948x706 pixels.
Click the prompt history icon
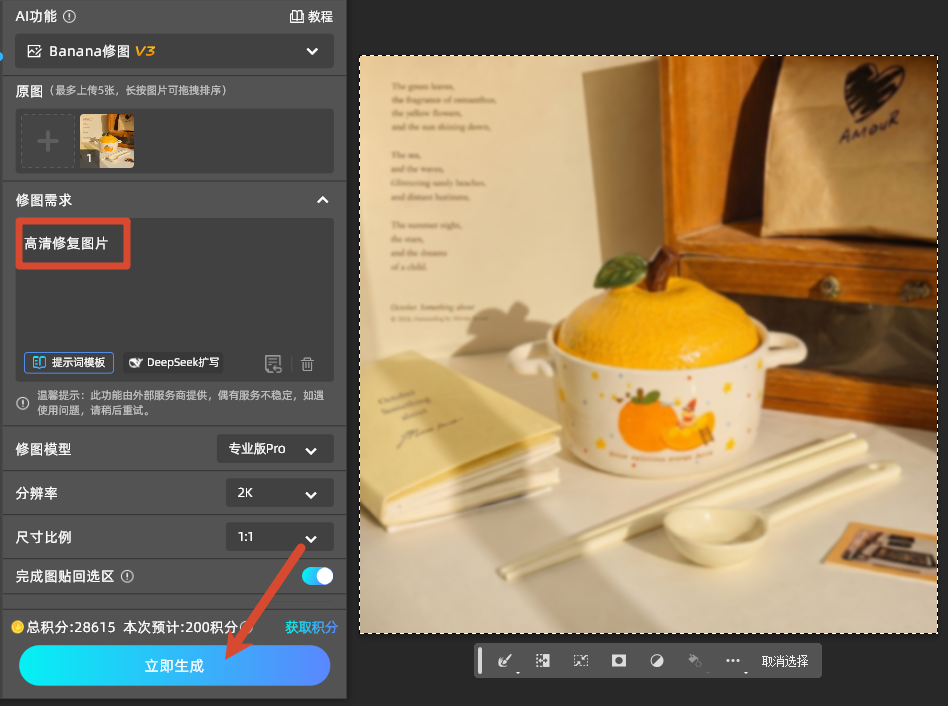pyautogui.click(x=273, y=364)
